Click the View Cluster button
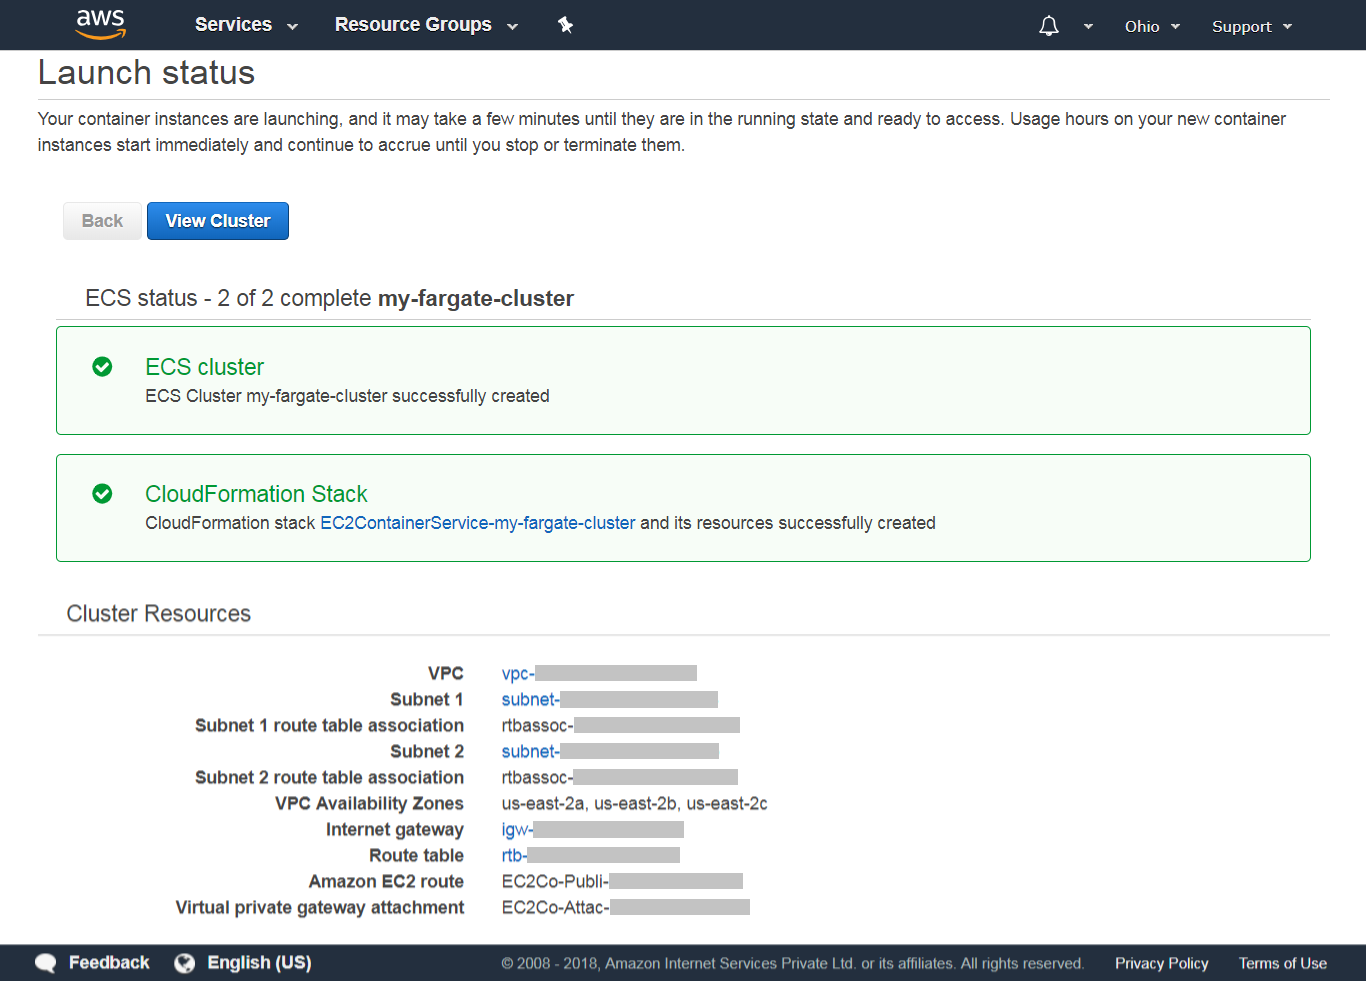 point(218,221)
